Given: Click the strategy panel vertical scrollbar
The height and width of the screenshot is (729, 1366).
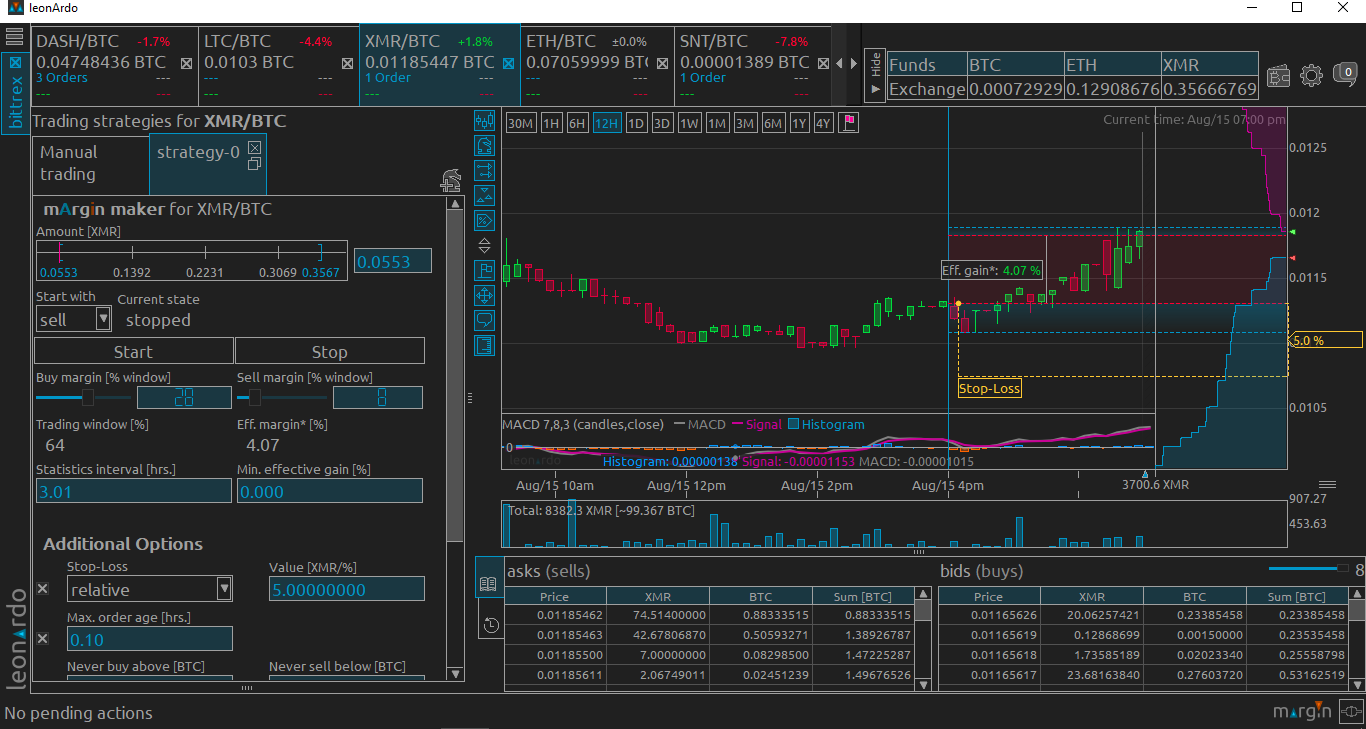Looking at the screenshot, I should (x=455, y=376).
